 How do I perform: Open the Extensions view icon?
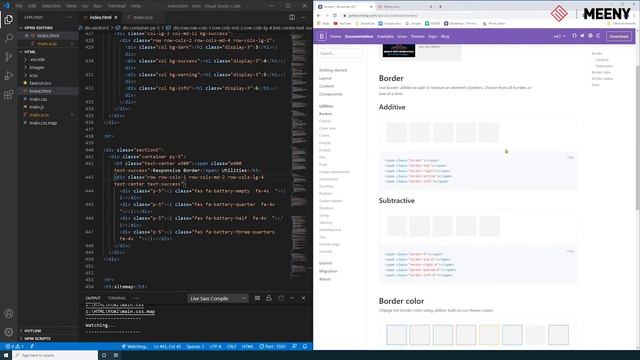[9, 95]
